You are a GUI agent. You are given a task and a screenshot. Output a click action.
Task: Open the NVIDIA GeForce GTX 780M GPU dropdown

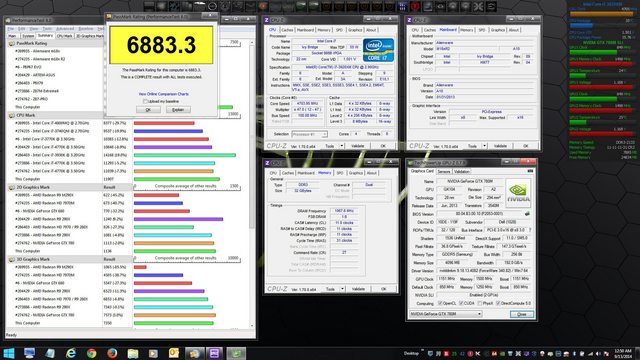(x=445, y=314)
